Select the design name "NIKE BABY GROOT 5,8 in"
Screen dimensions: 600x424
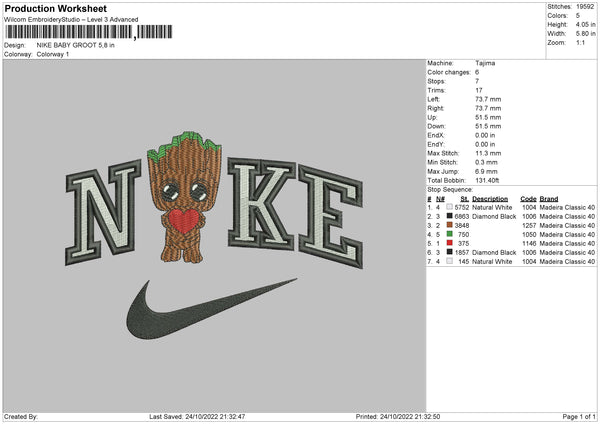click(75, 45)
